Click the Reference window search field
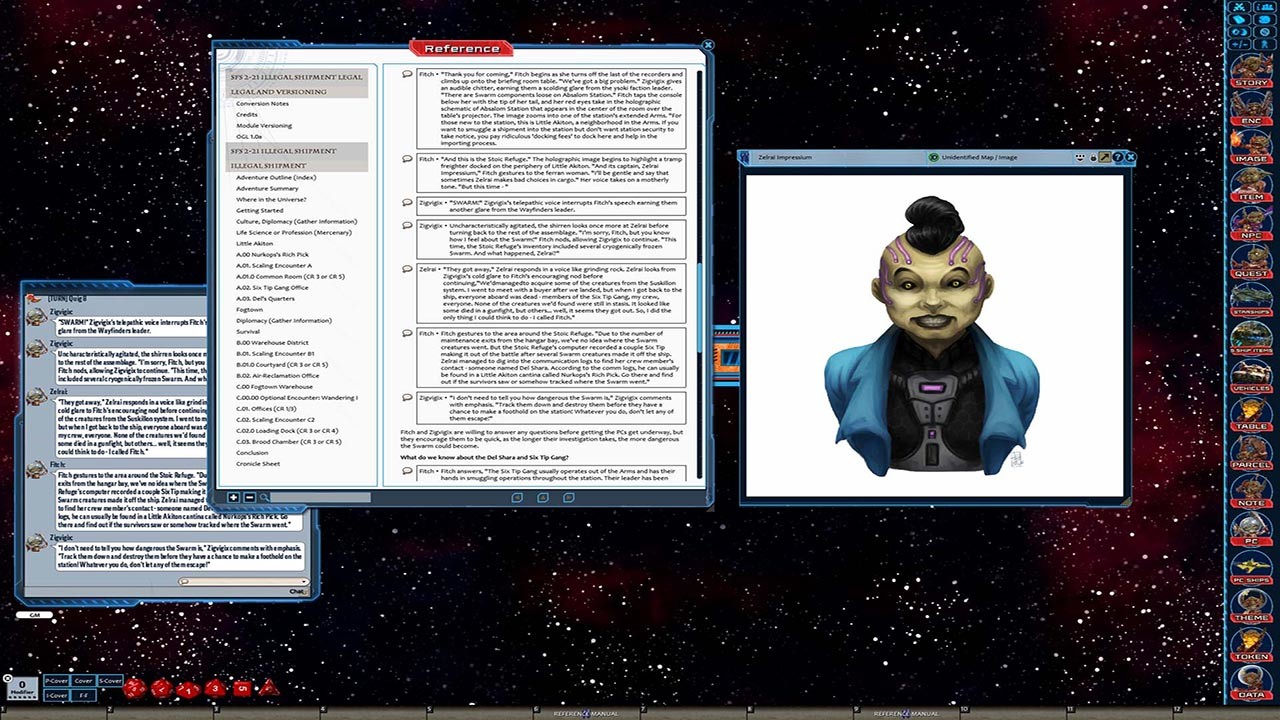 click(x=320, y=497)
